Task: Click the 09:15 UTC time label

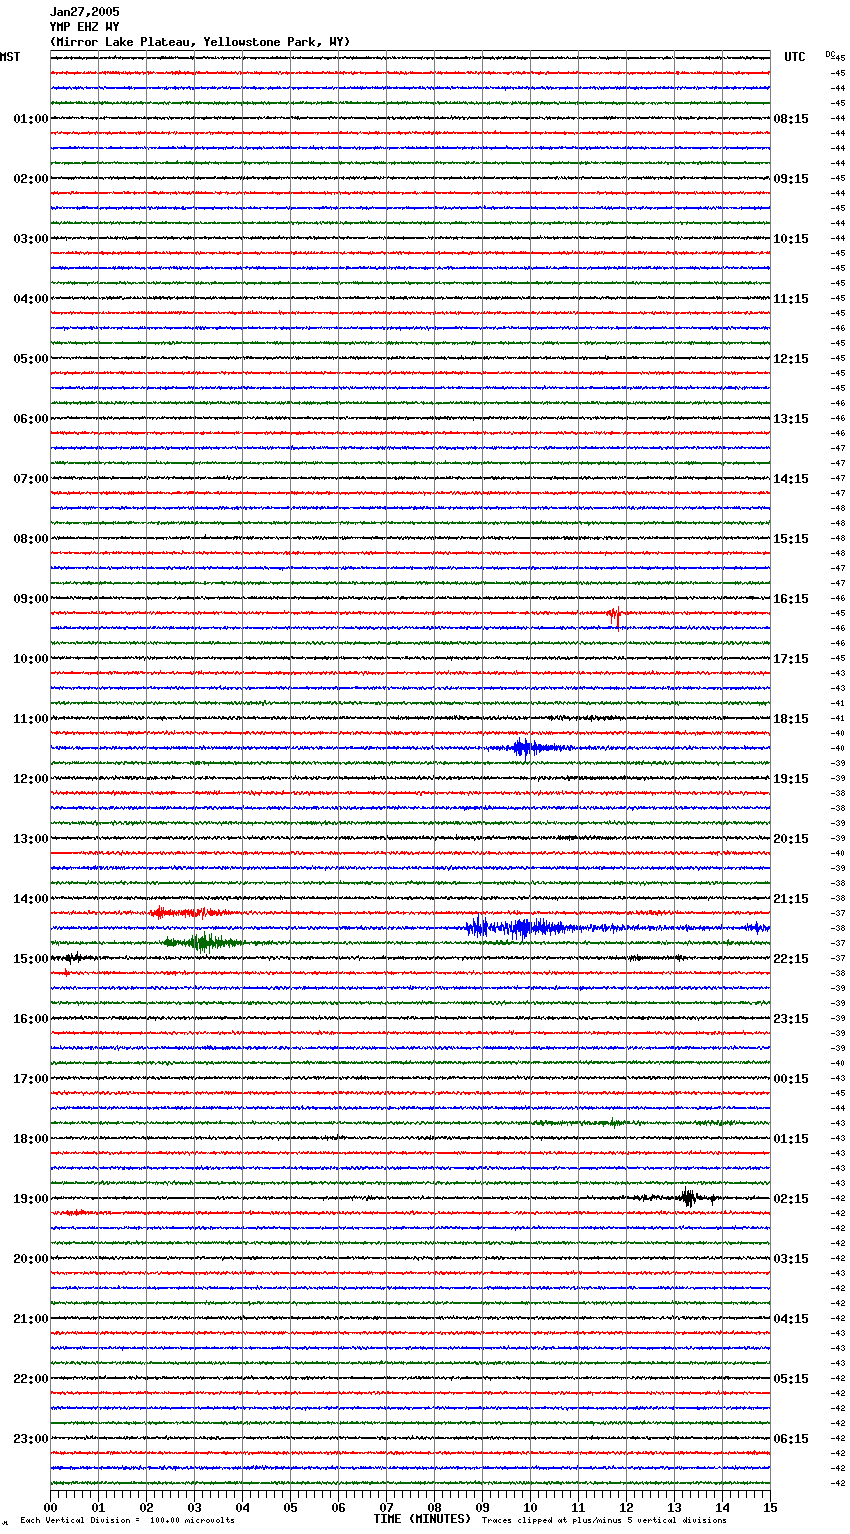Action: click(x=791, y=179)
